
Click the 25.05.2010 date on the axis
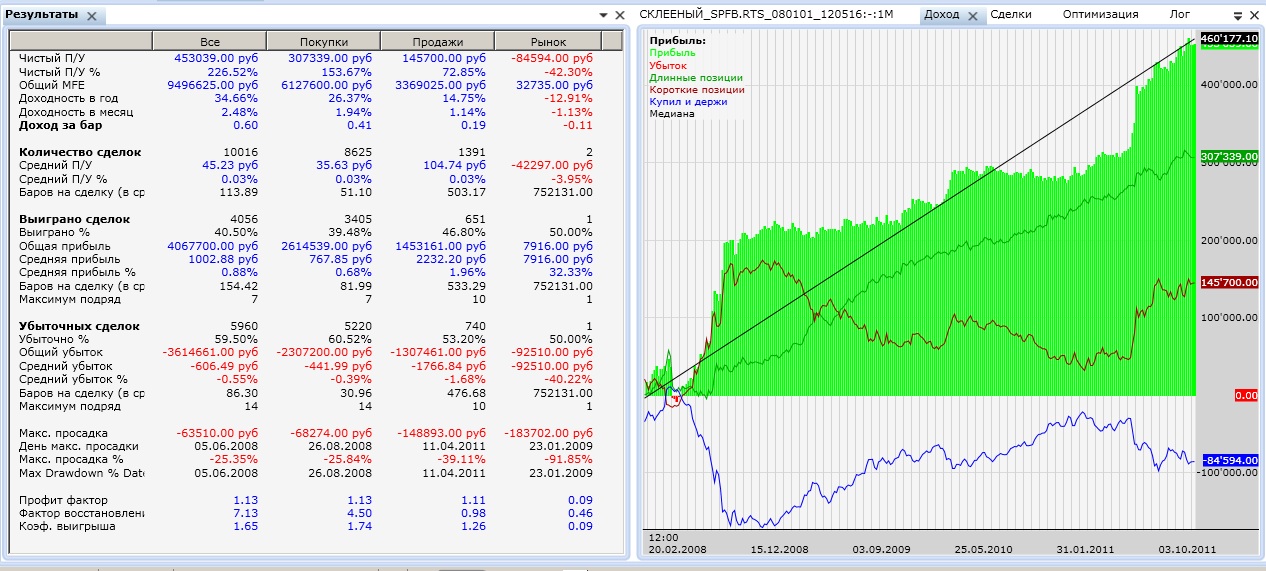[982, 549]
